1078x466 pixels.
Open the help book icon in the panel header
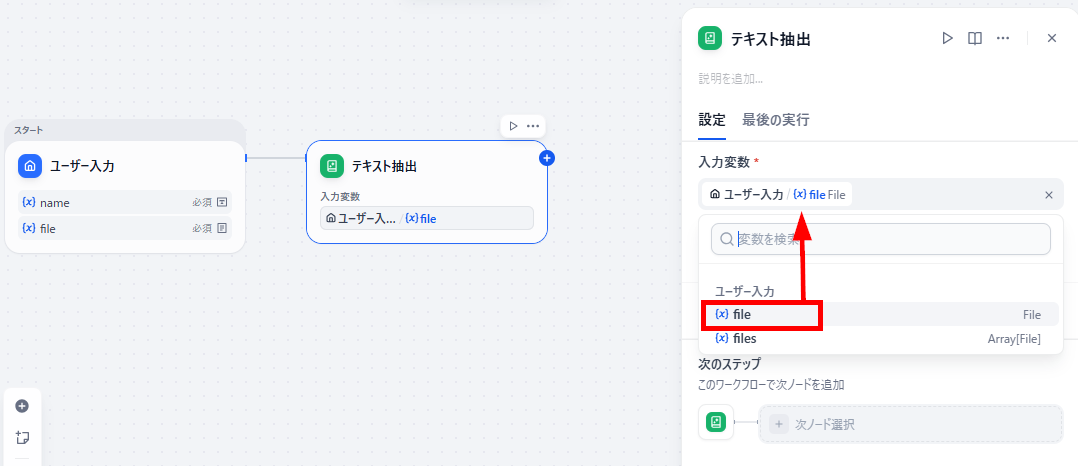click(x=974, y=38)
